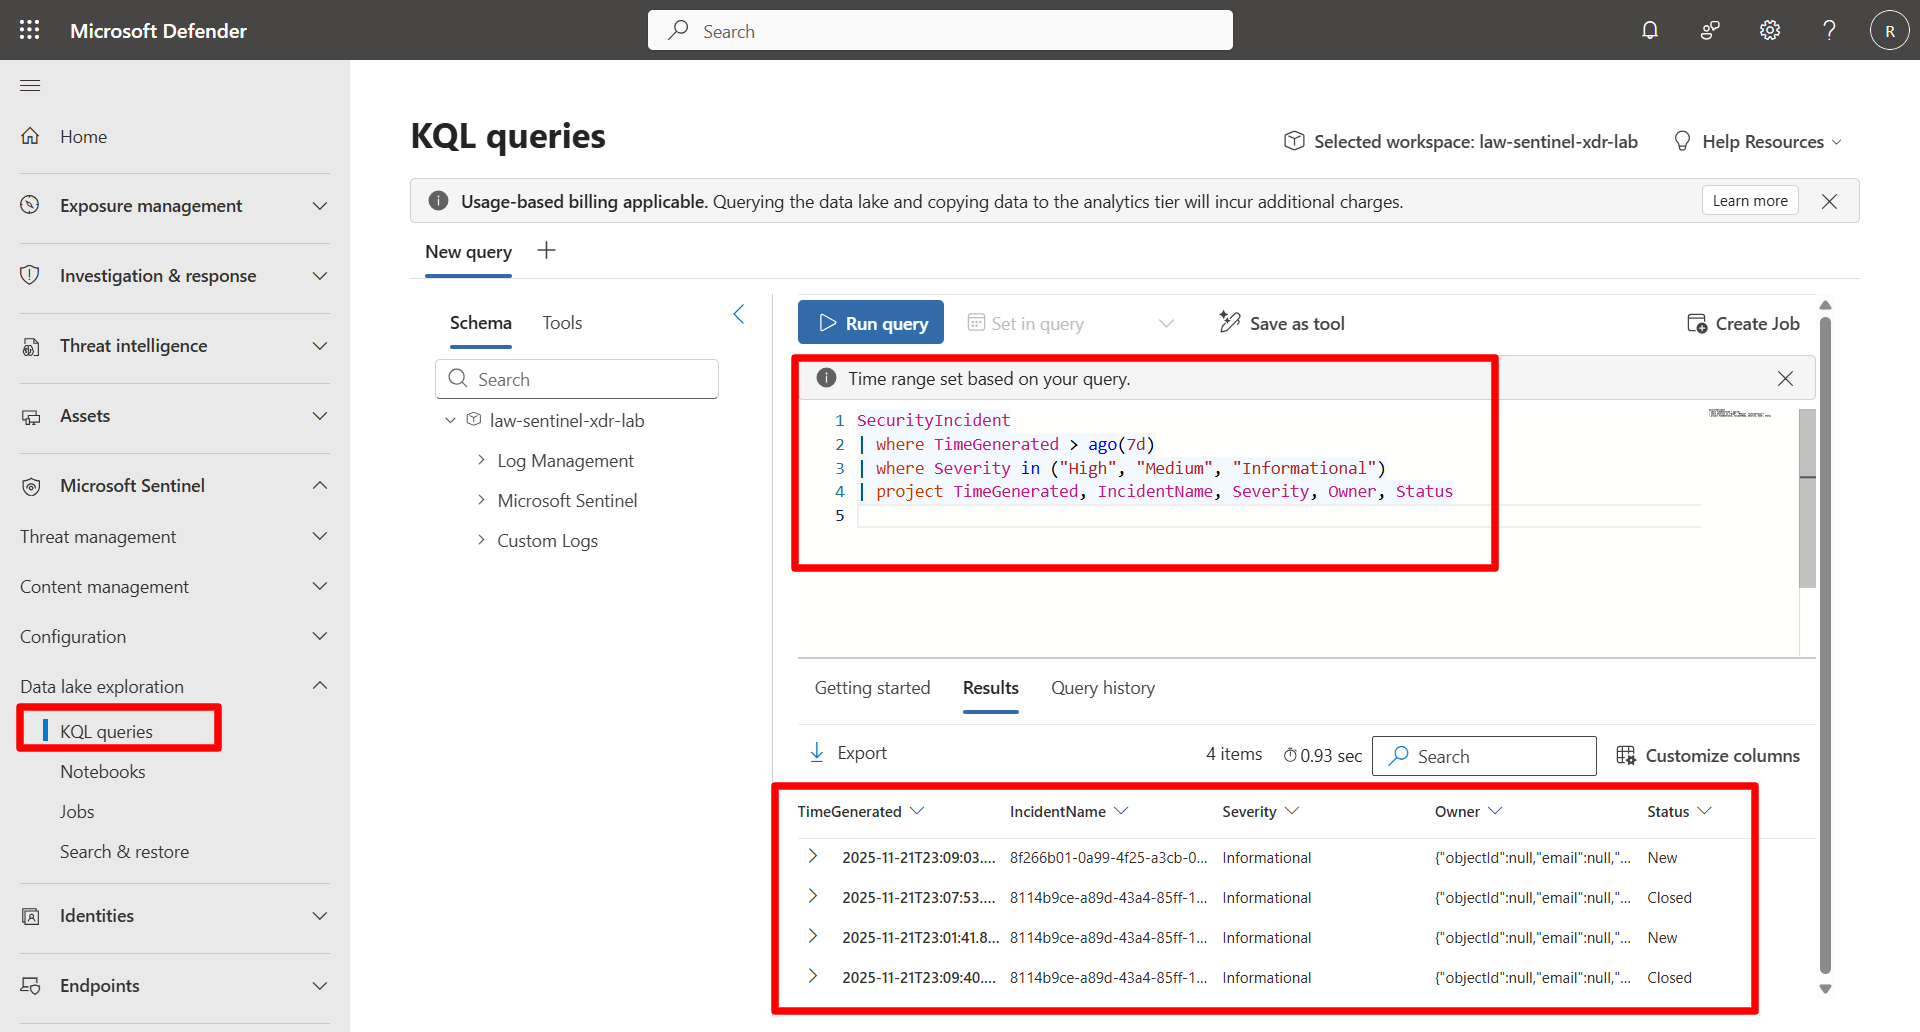Open the Query history tab
Image resolution: width=1920 pixels, height=1032 pixels.
pyautogui.click(x=1103, y=688)
